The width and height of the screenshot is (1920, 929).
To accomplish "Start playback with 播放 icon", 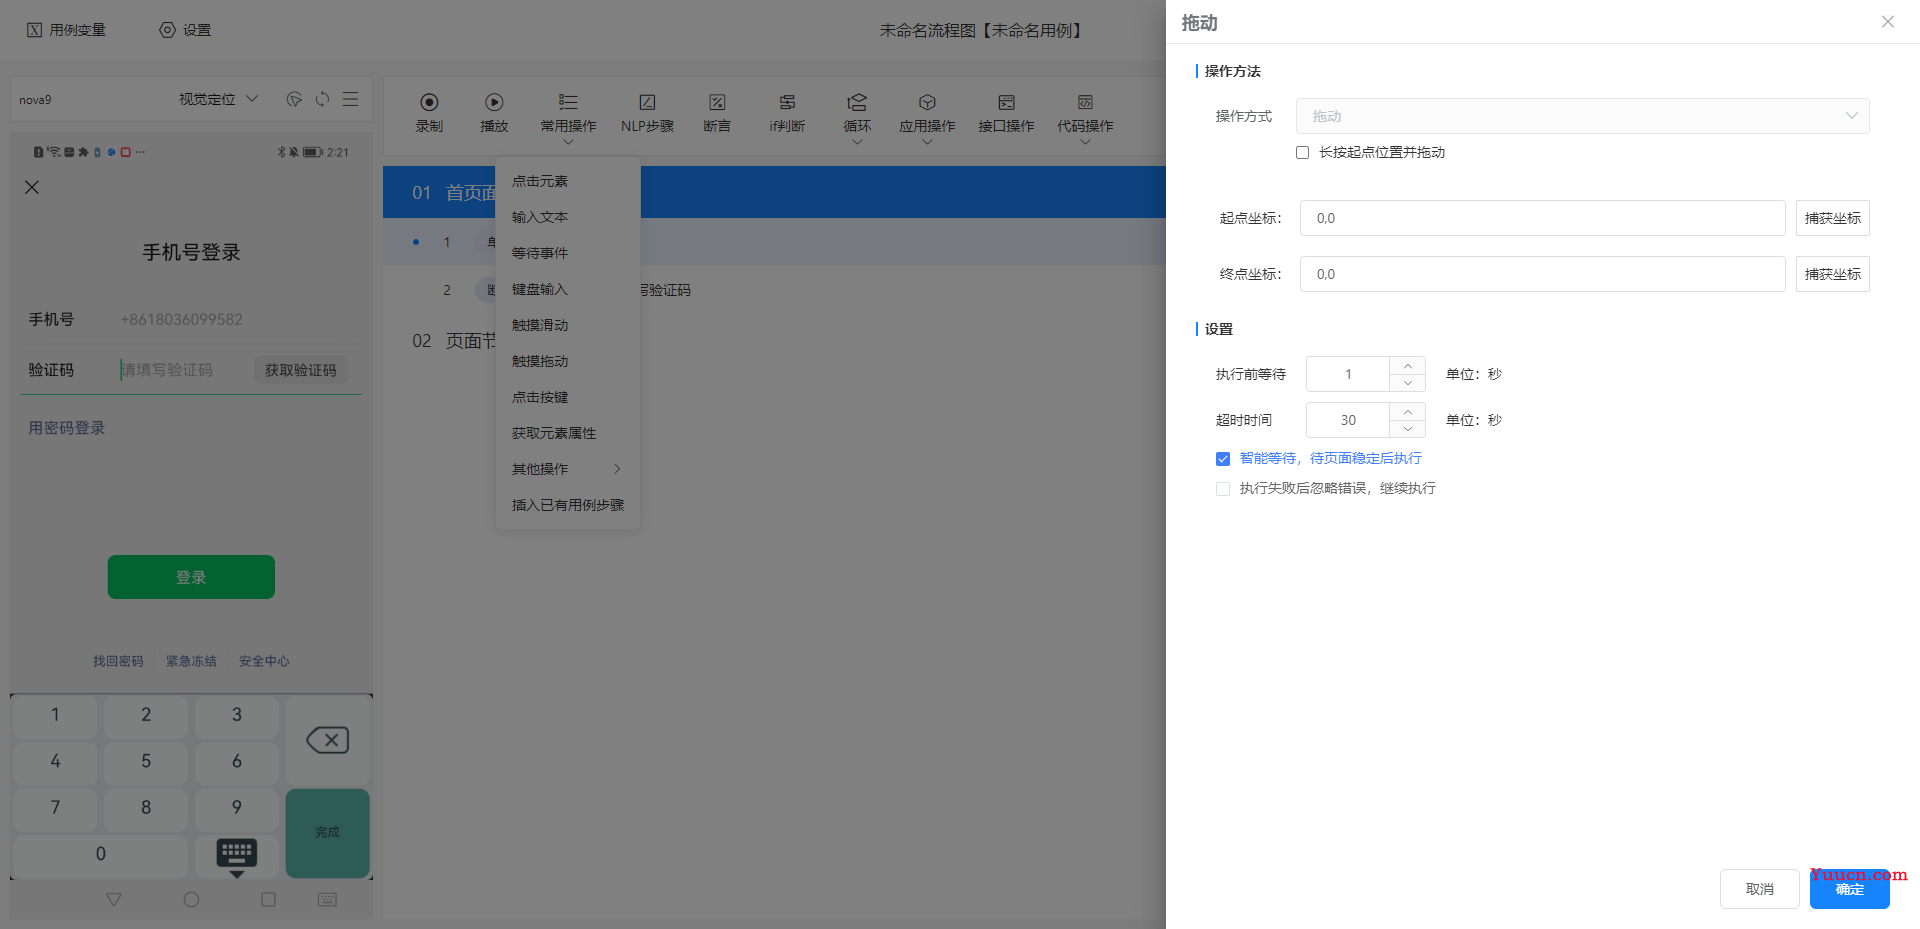I will point(494,102).
